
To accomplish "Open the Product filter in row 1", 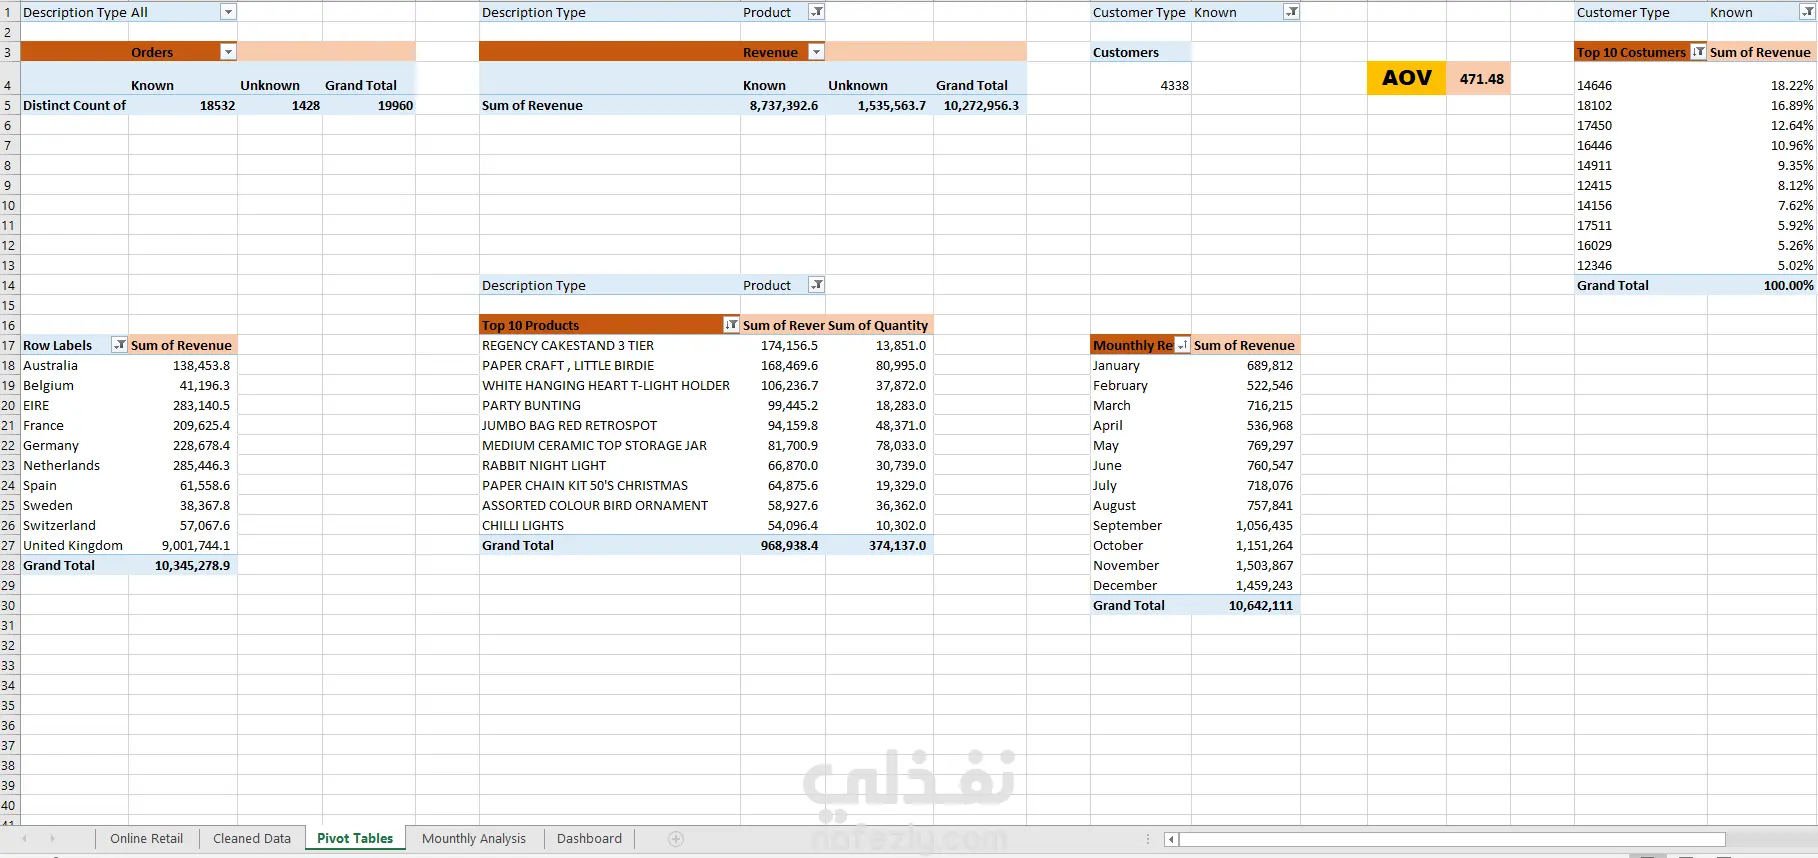I will click(x=817, y=12).
